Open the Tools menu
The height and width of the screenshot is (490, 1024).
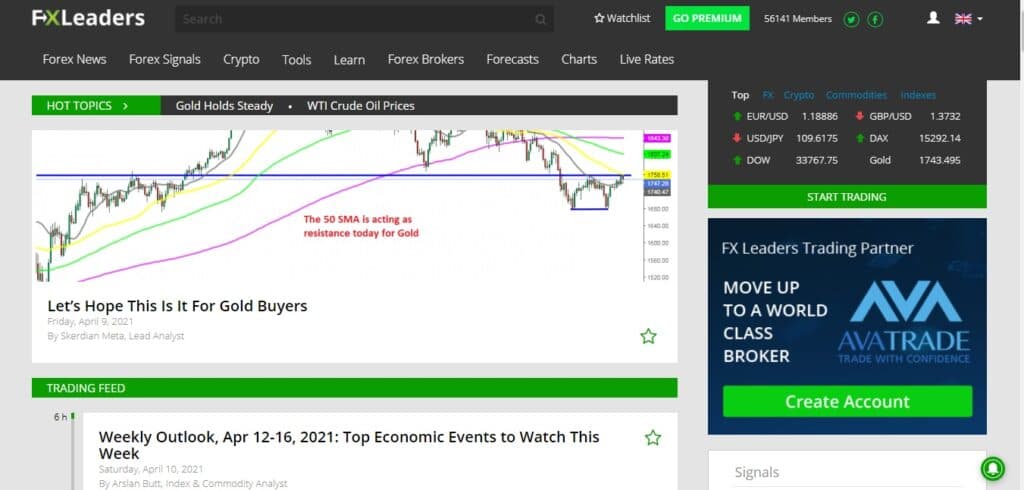296,59
